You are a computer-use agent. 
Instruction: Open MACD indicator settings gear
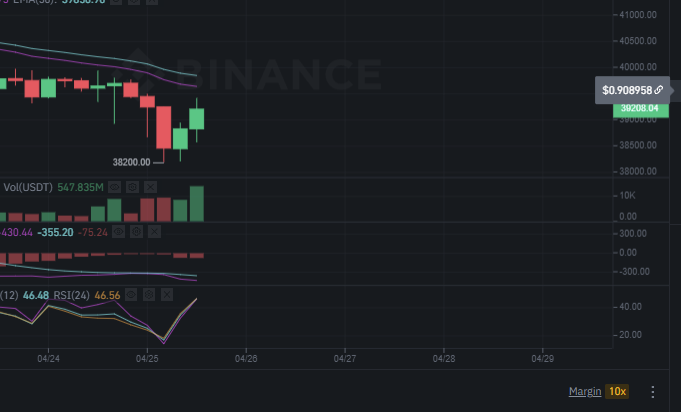pyautogui.click(x=137, y=232)
